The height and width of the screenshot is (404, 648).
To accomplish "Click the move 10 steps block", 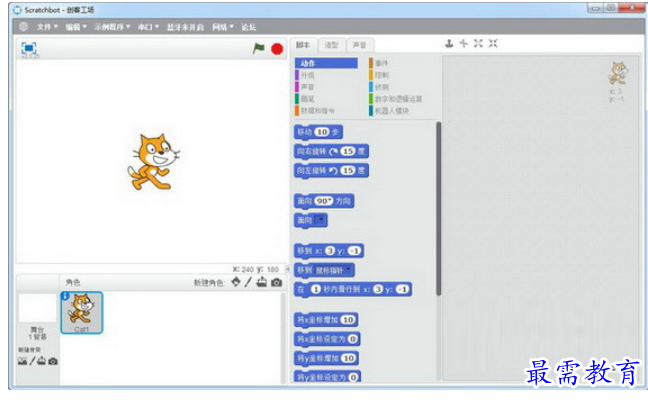I will tap(318, 132).
